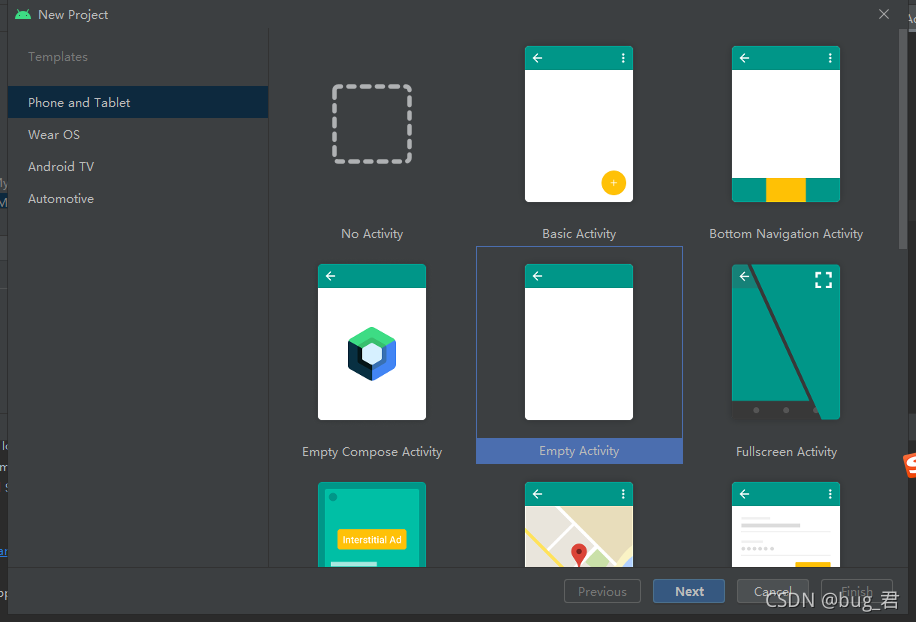Click the Android logo in title bar
The width and height of the screenshot is (916, 622).
coord(23,14)
